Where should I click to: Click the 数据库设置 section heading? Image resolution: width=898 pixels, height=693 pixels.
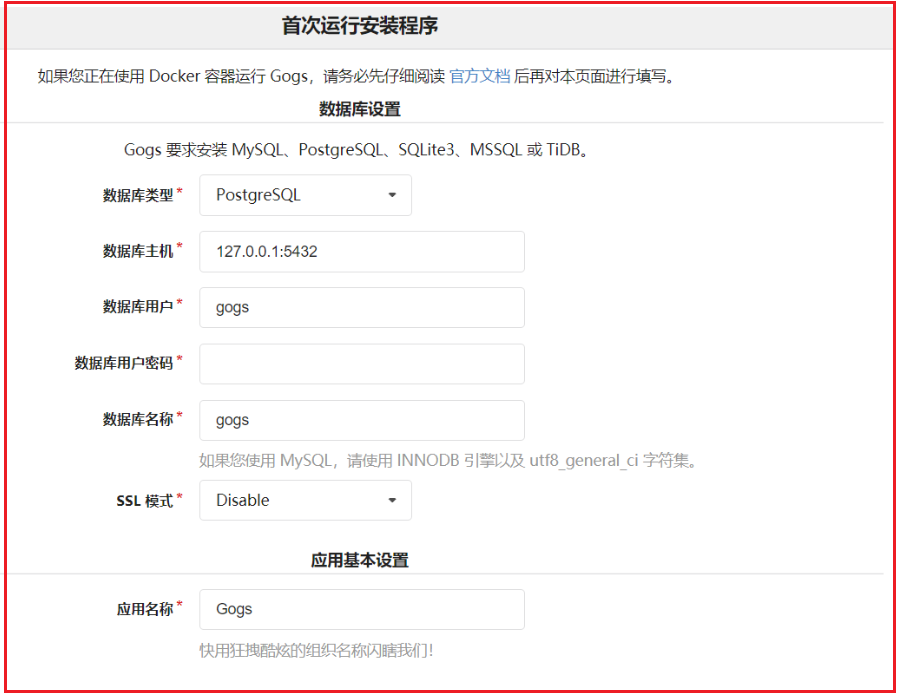360,109
